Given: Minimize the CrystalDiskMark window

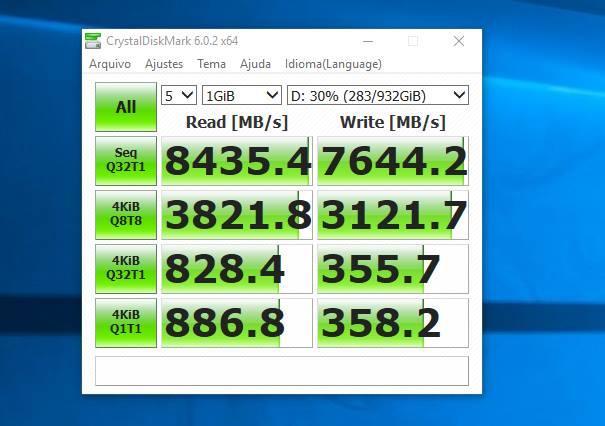Looking at the screenshot, I should pos(368,41).
